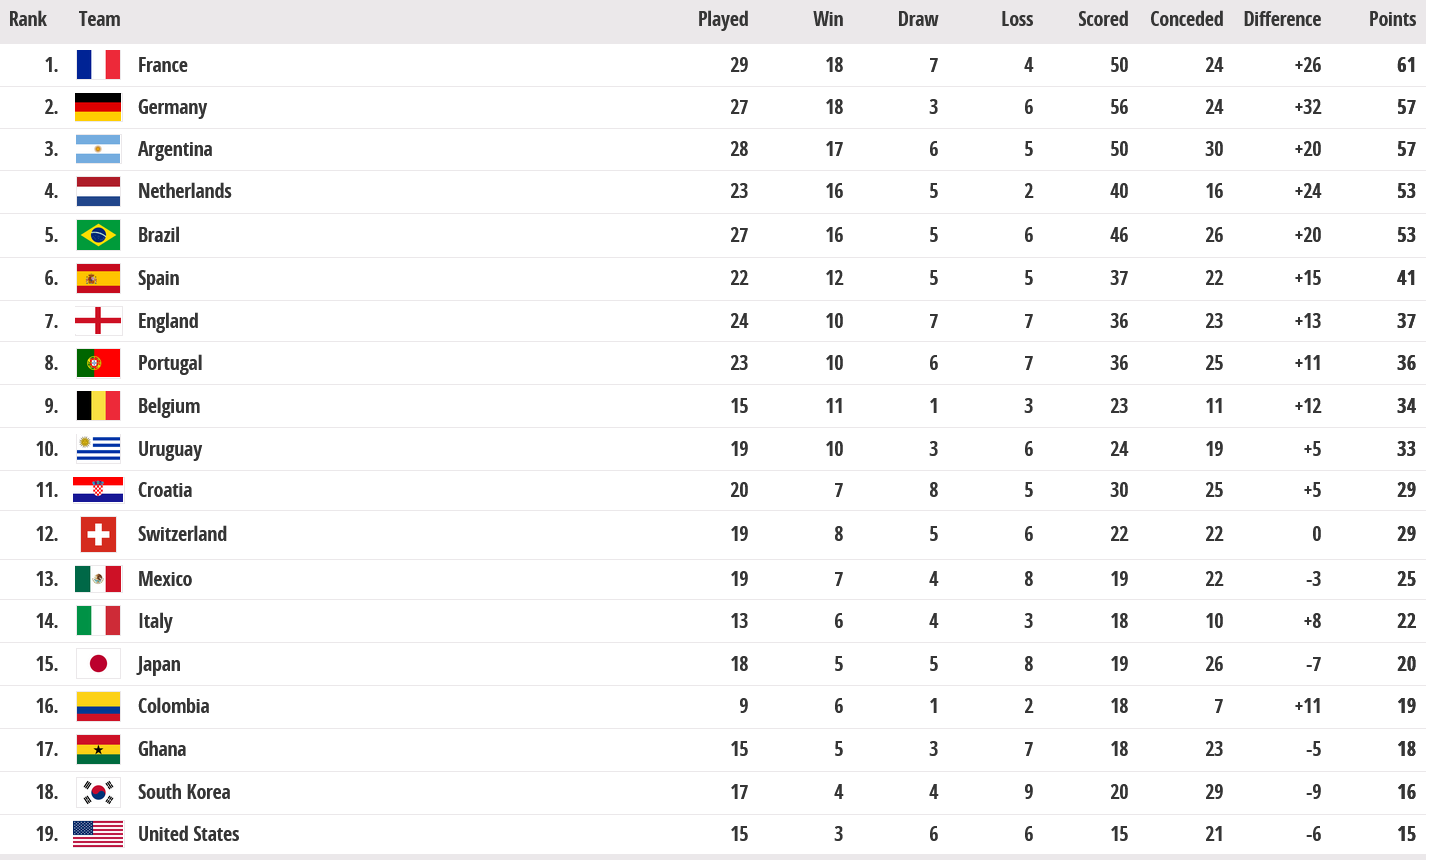Click the Portugal flag icon
This screenshot has width=1431, height=860.
point(98,363)
